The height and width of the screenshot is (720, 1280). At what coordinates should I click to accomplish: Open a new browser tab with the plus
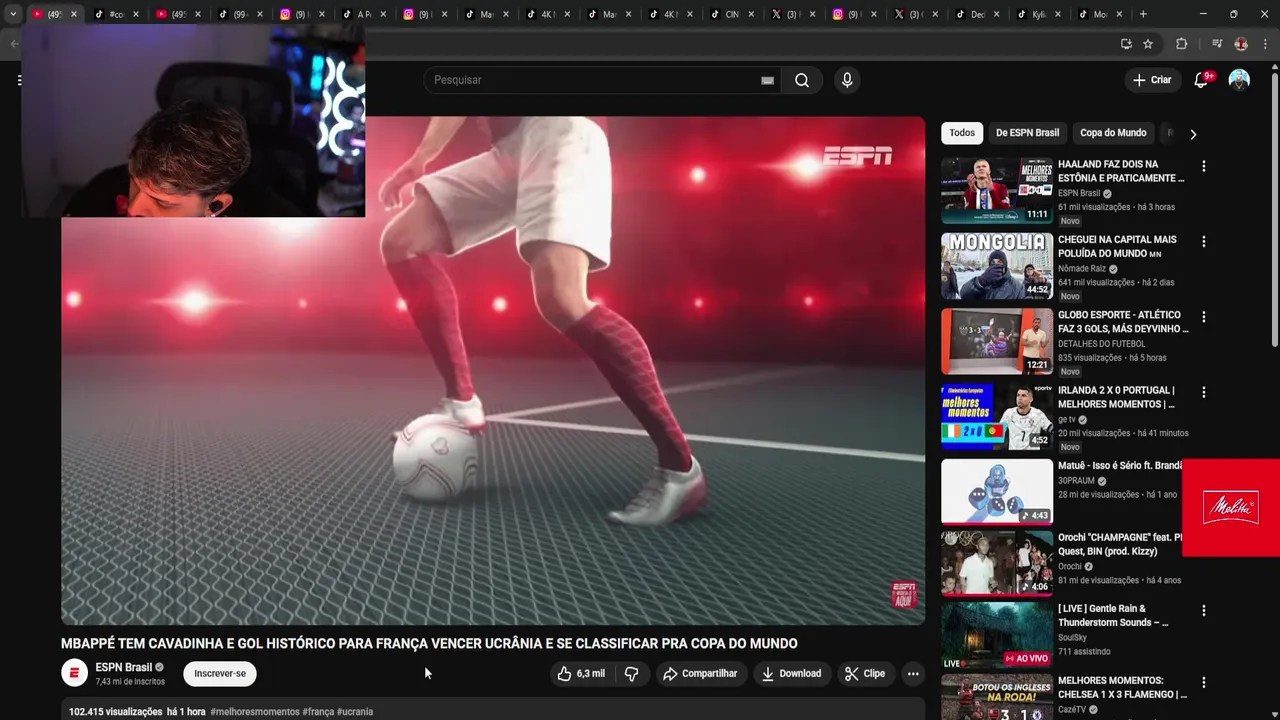click(x=1143, y=14)
